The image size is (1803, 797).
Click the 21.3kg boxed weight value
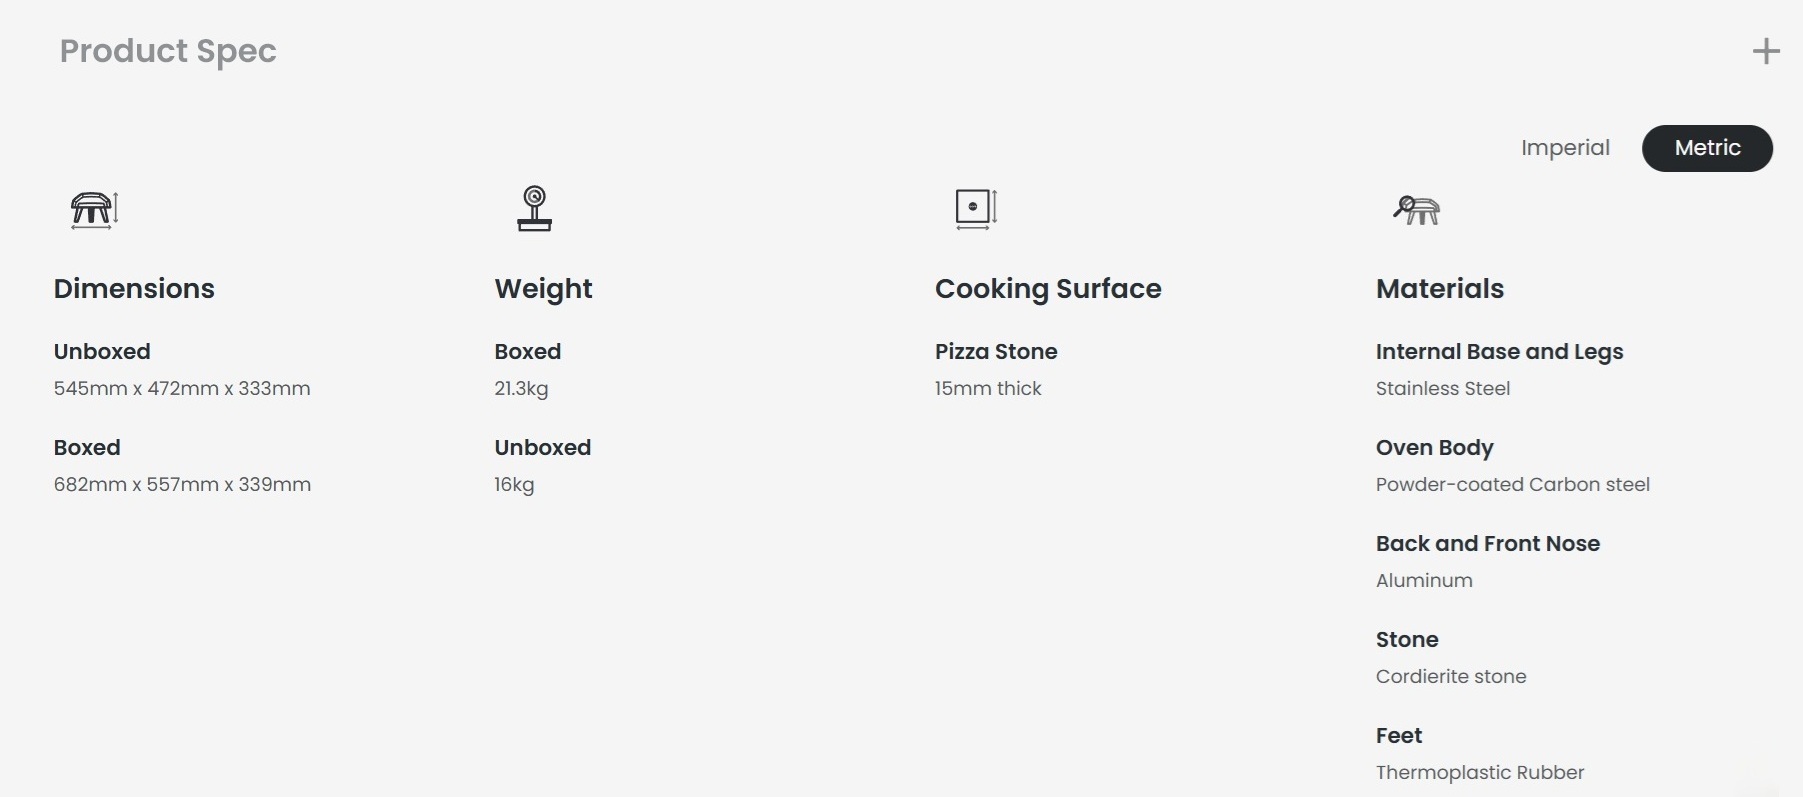point(521,389)
